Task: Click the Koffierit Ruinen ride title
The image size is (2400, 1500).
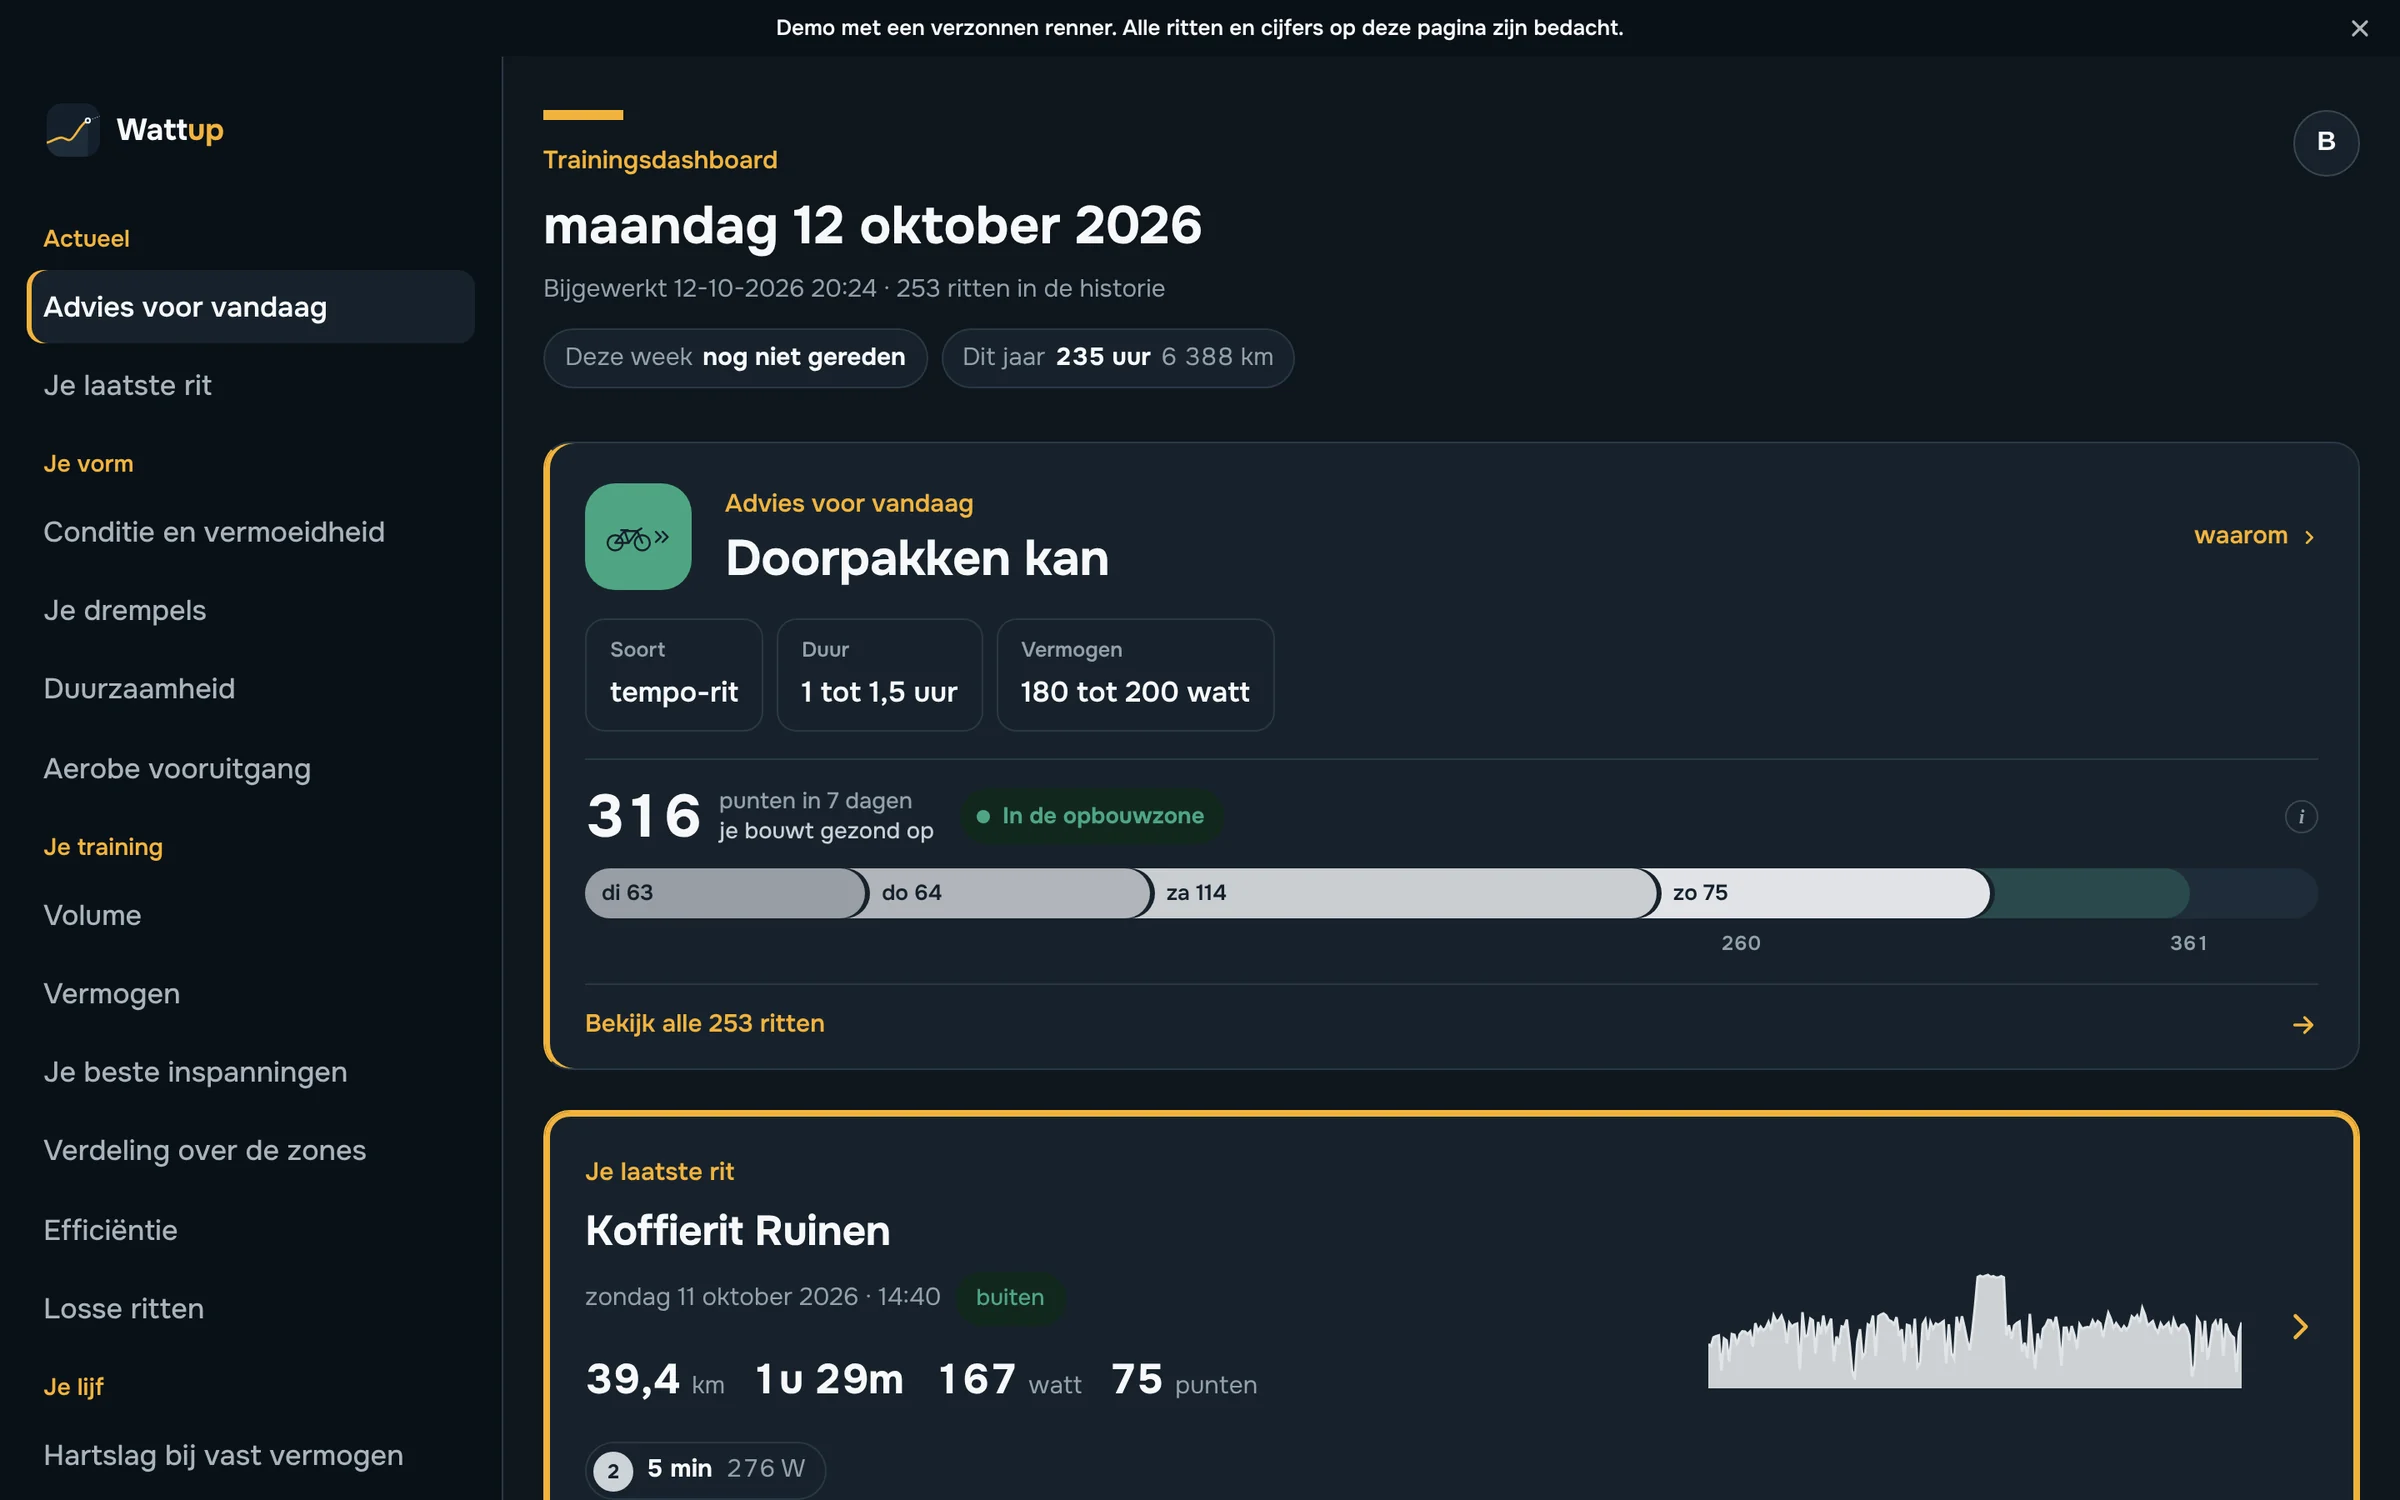Action: pyautogui.click(x=737, y=1231)
